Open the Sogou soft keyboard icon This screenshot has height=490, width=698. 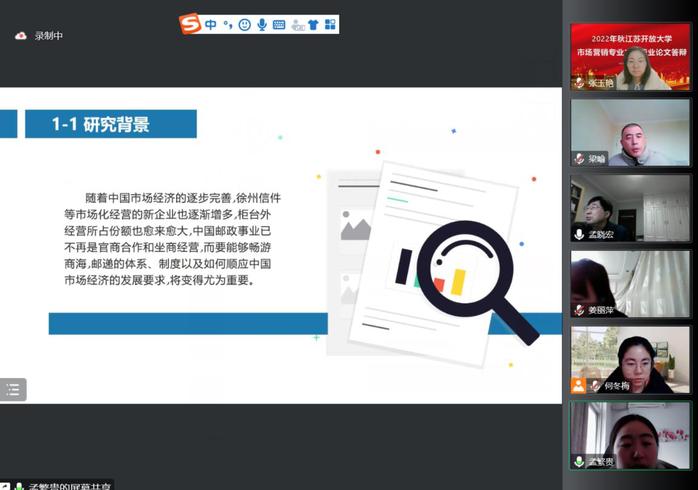point(278,24)
